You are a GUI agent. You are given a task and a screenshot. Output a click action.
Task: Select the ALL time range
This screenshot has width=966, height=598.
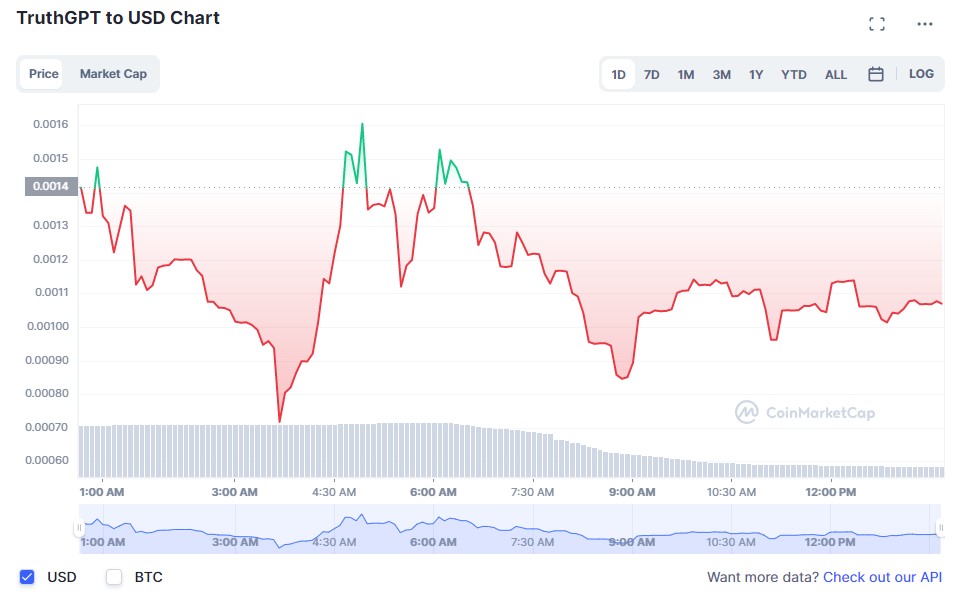[x=835, y=73]
